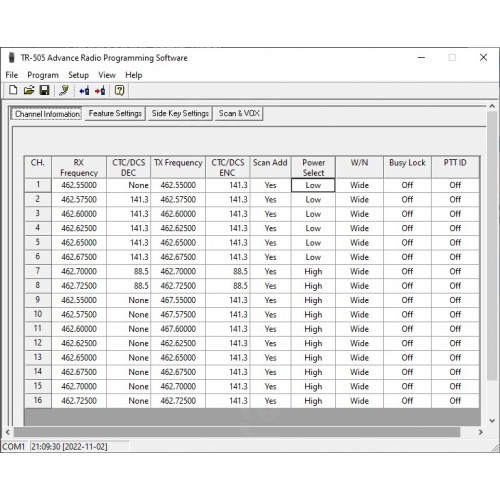Screen dimensions: 500x500
Task: Click channel 9 PTT ID Off cell
Action: pyautogui.click(x=455, y=300)
